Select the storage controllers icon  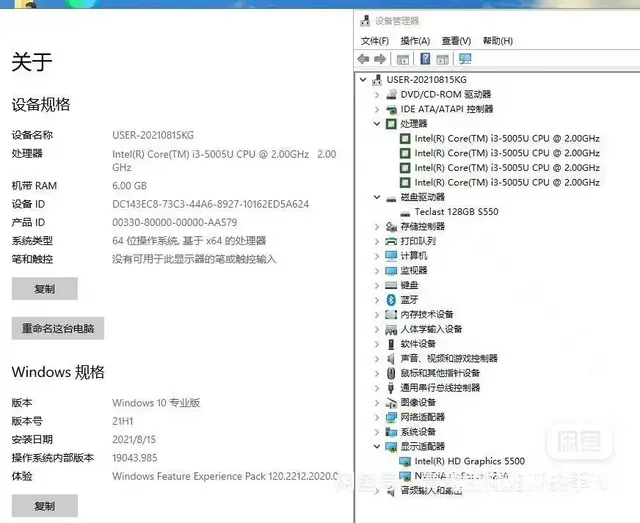click(391, 227)
